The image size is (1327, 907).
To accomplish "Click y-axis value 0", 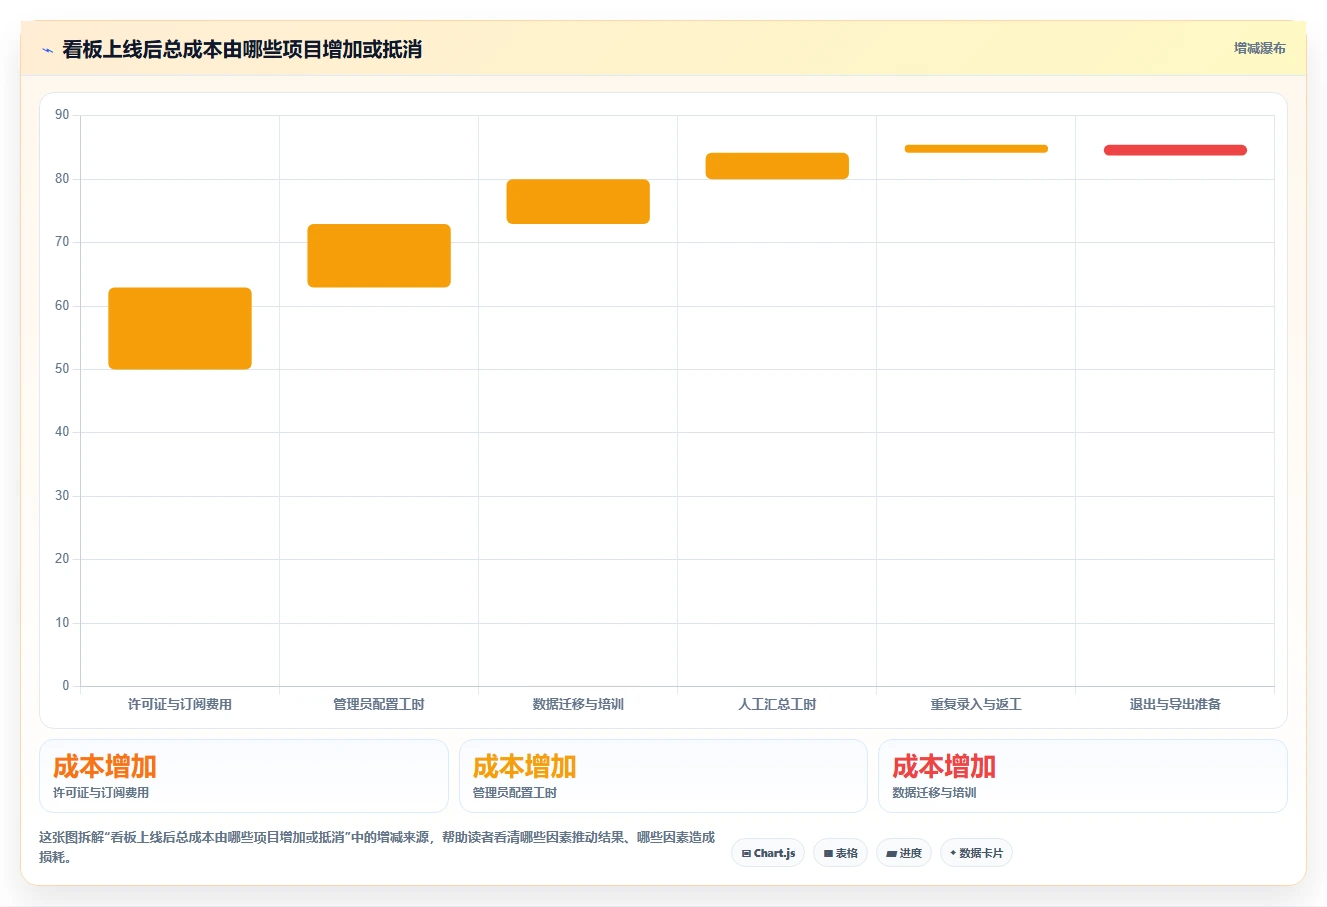I will click(x=66, y=686).
